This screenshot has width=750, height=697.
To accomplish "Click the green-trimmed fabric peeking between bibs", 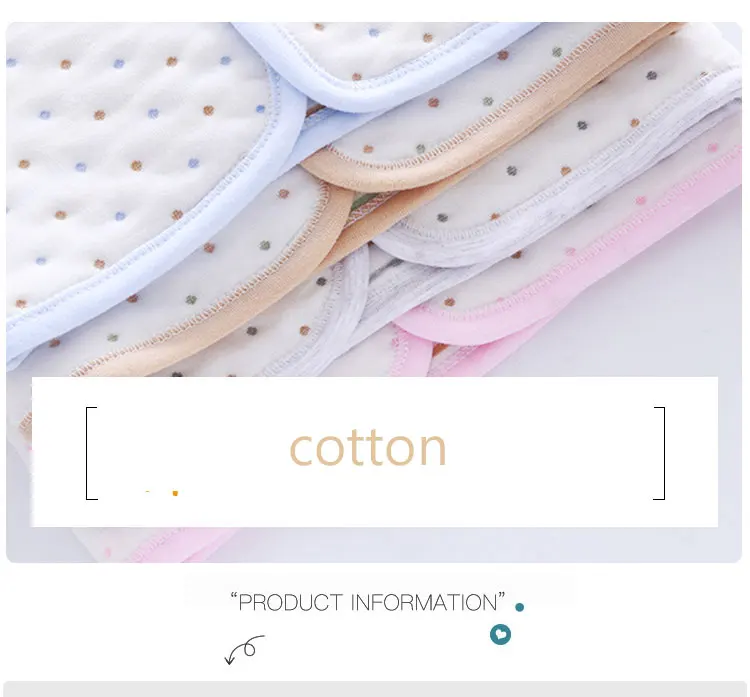I will click(x=366, y=200).
